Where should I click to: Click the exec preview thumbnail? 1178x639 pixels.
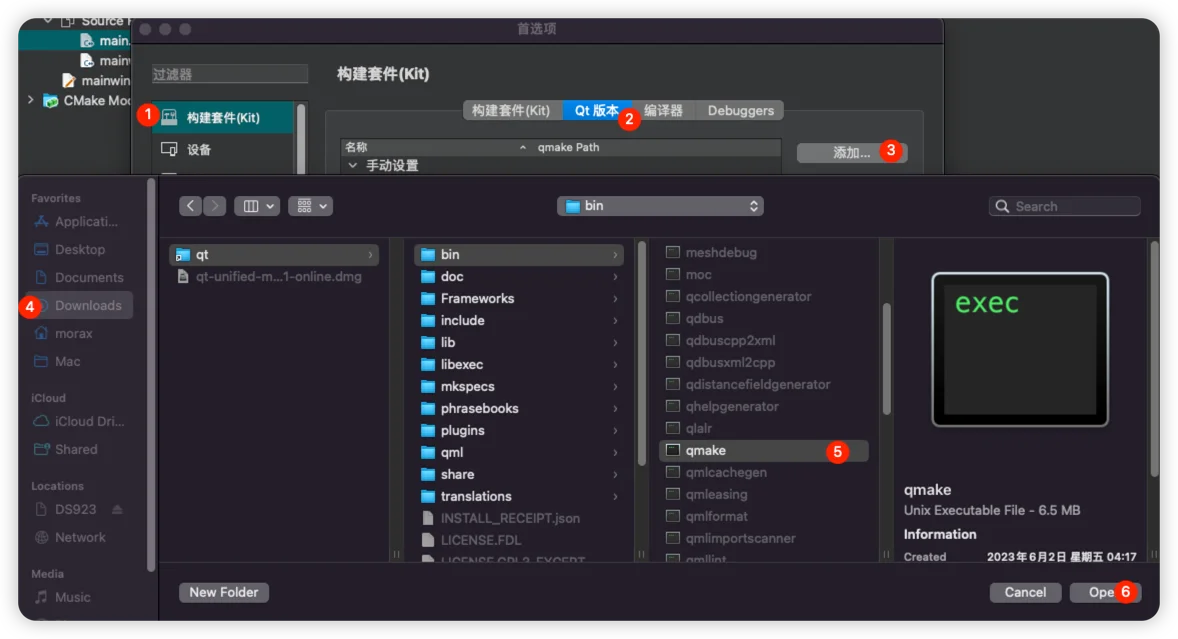[x=1019, y=350]
